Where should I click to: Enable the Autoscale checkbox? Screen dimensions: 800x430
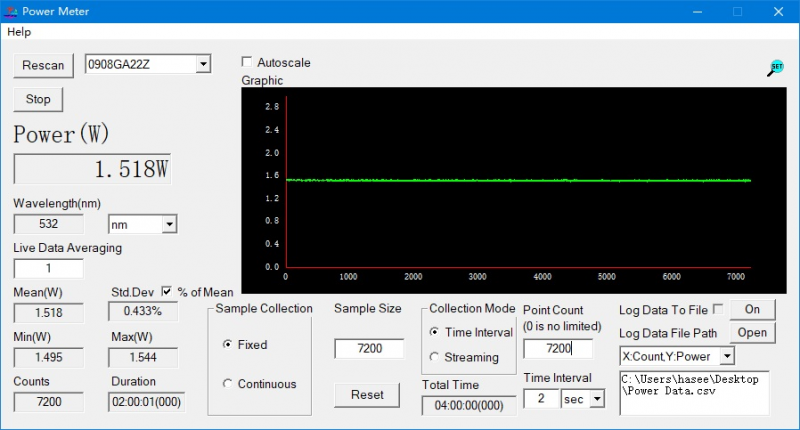248,62
